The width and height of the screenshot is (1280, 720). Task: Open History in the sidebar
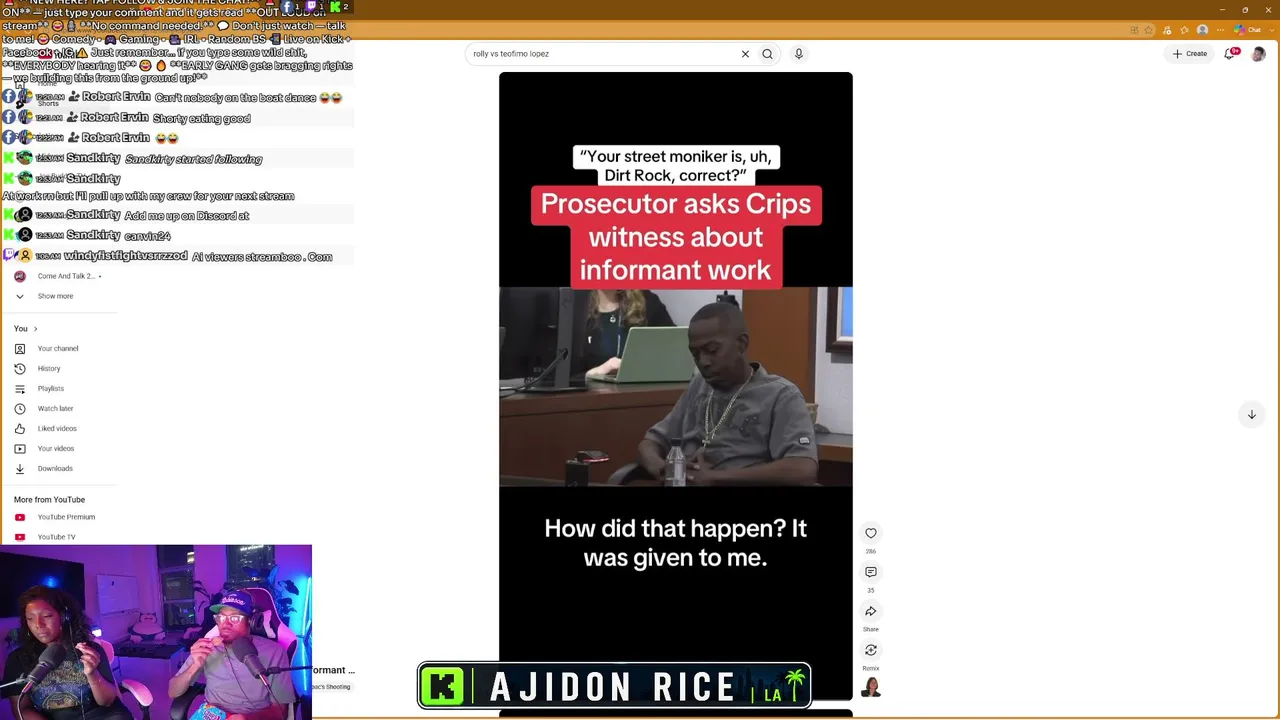(x=49, y=369)
